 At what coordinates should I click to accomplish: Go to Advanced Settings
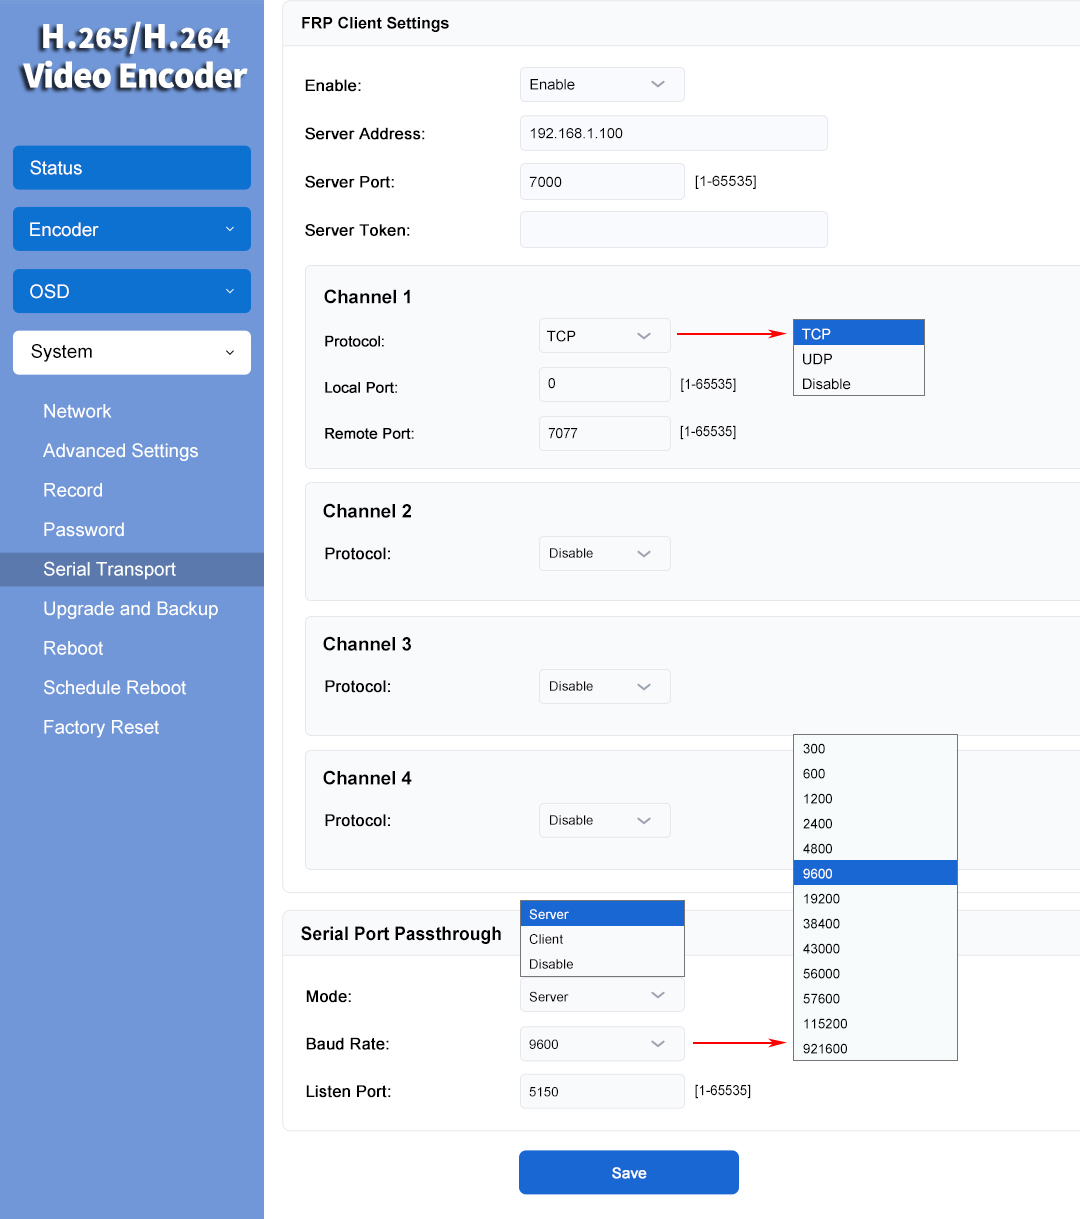click(120, 451)
